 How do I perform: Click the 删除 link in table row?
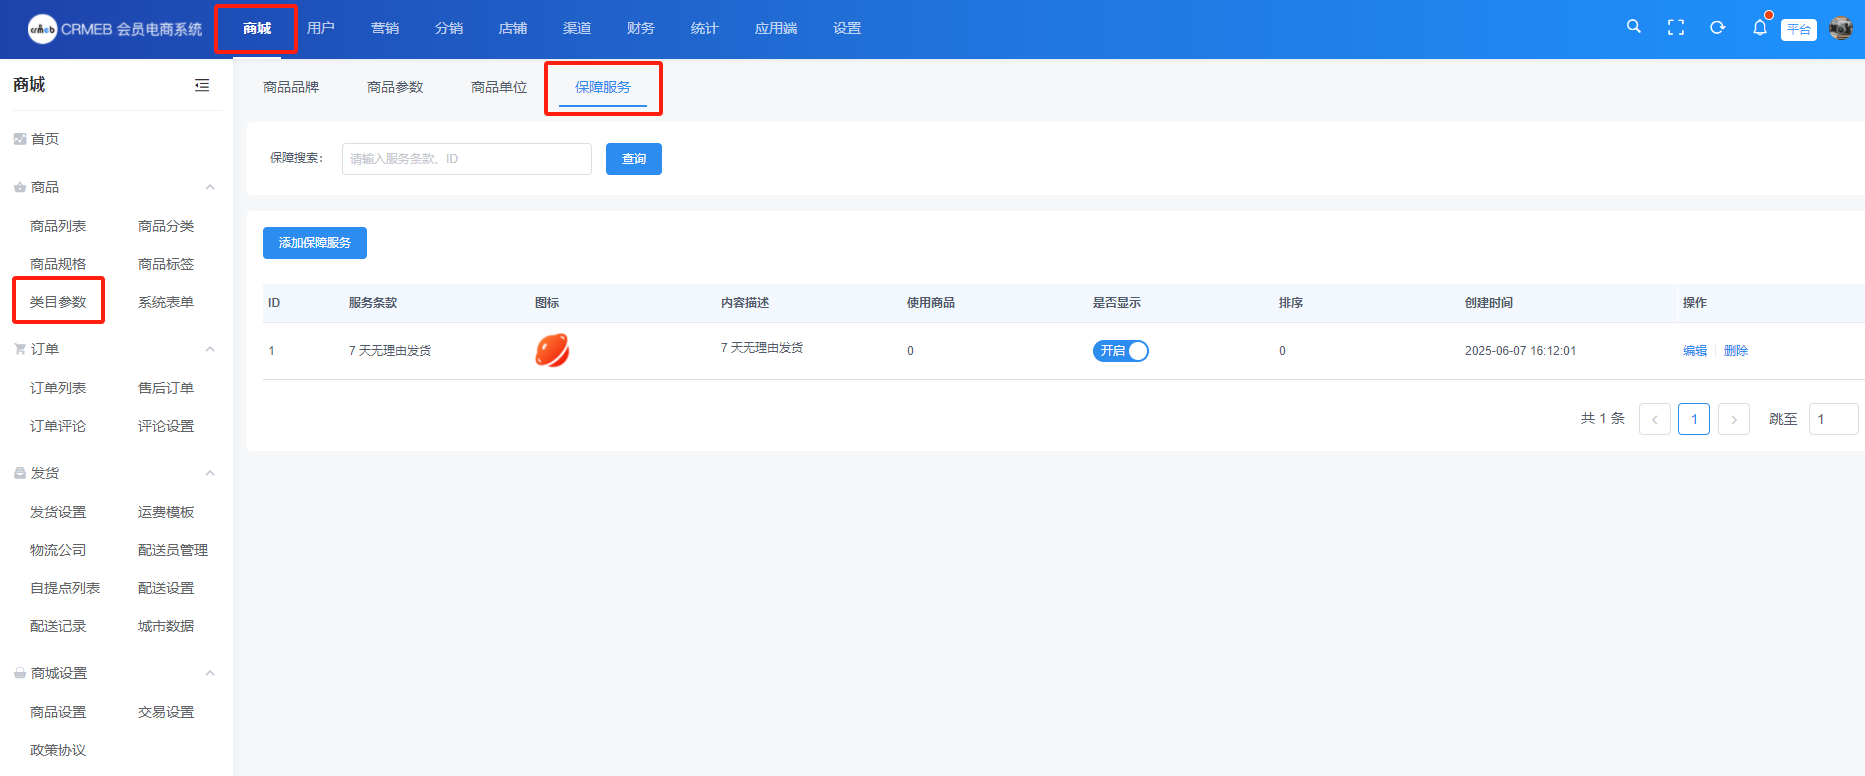click(x=1736, y=351)
